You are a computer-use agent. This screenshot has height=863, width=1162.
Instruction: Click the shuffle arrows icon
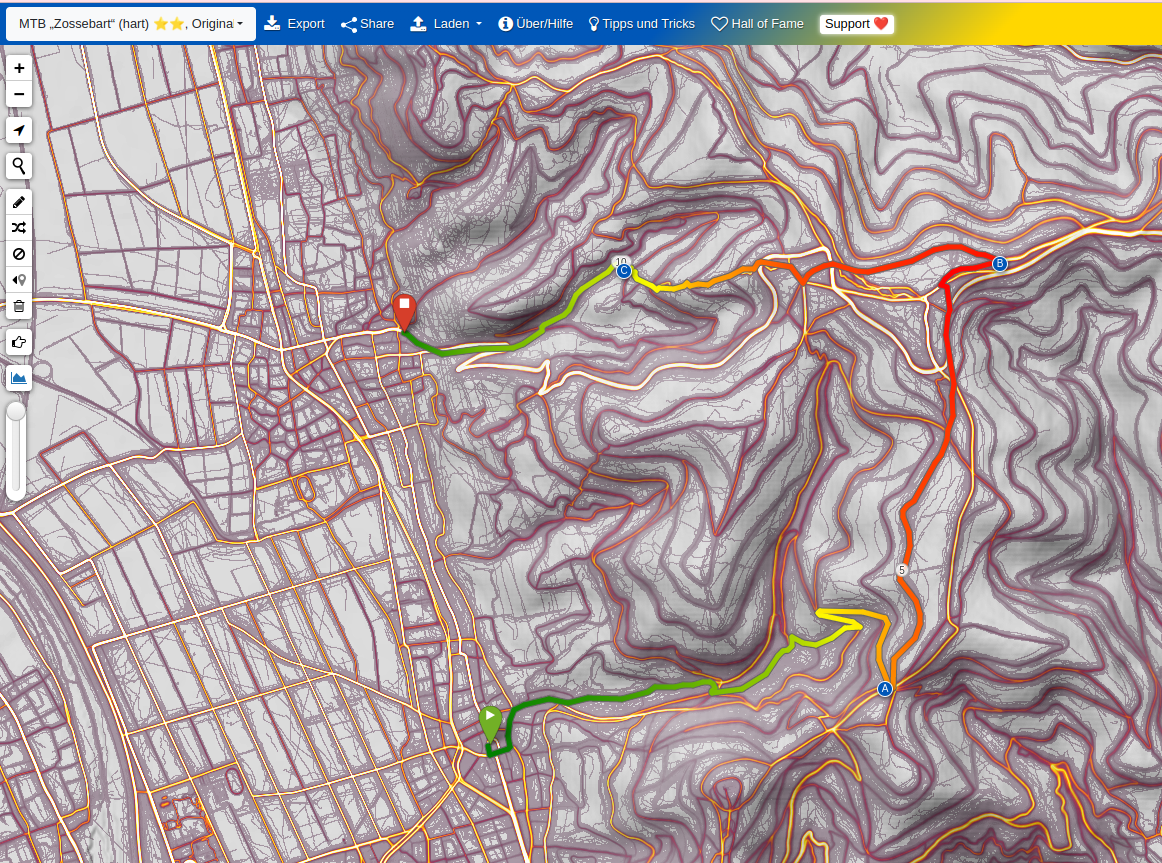(x=19, y=228)
